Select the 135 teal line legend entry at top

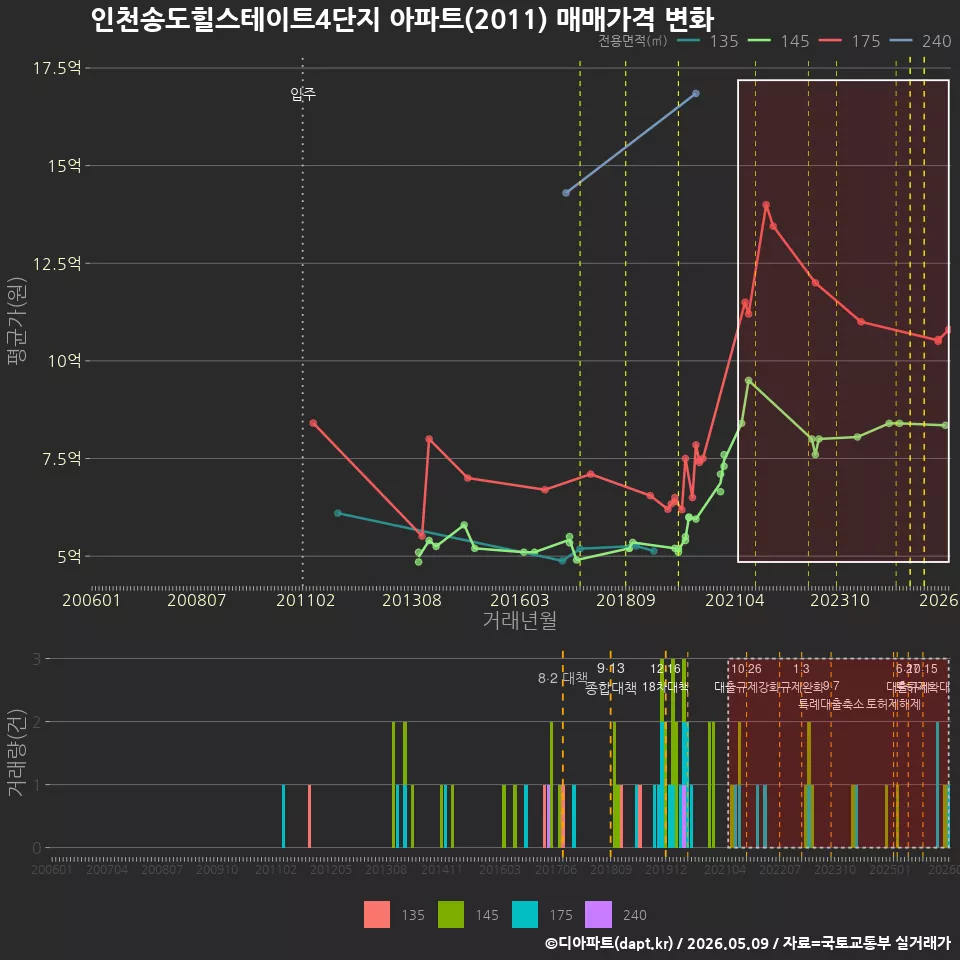(709, 41)
